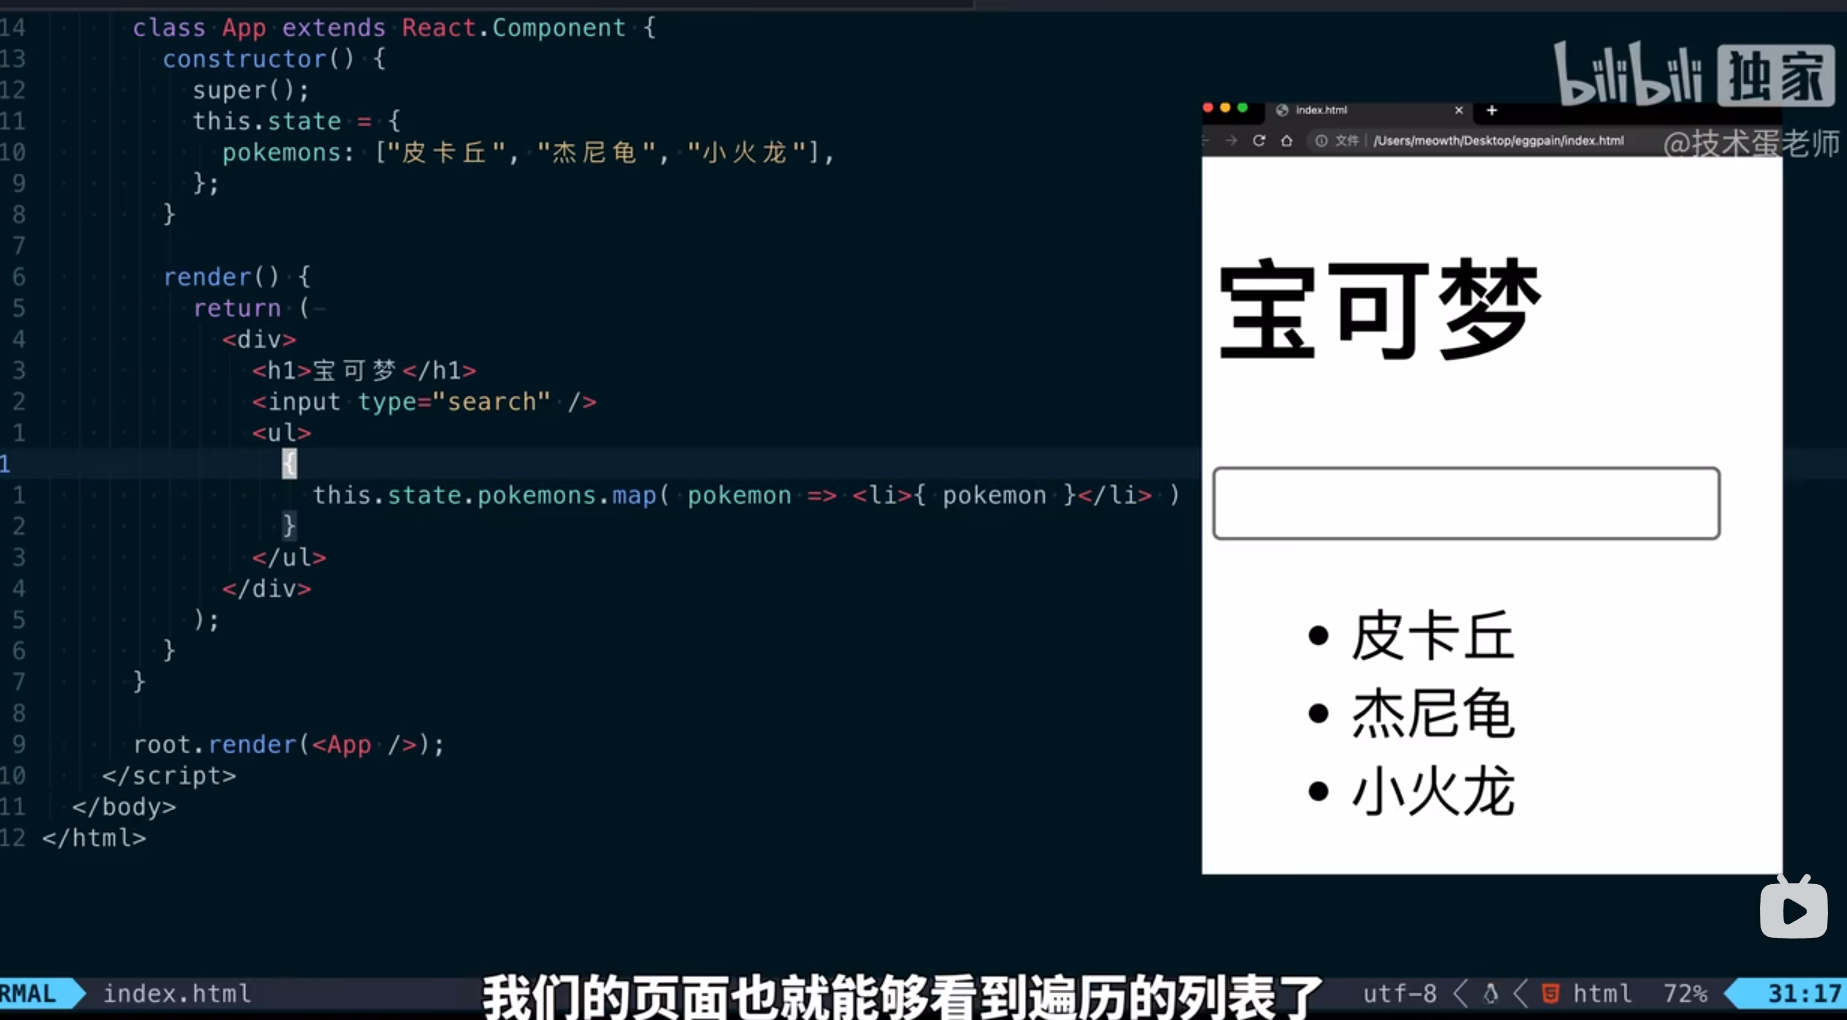Image resolution: width=1847 pixels, height=1020 pixels.
Task: Place cursor on 'return (' line
Action: click(x=251, y=308)
